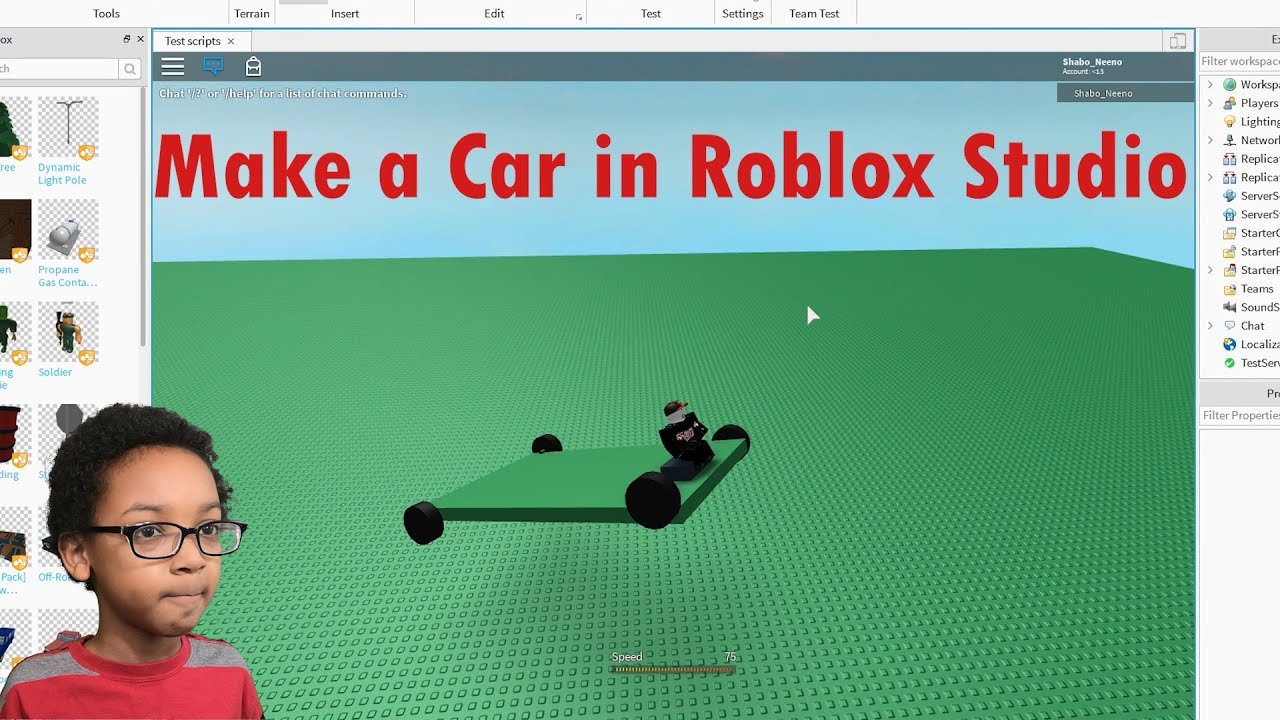Click the Account: <13 text
Screen dimensions: 1280x720
tap(1083, 72)
